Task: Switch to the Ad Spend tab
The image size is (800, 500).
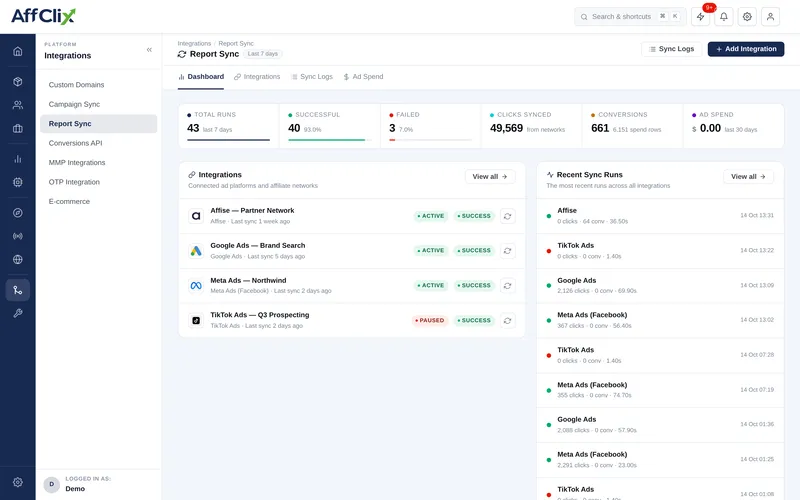Action: [x=363, y=77]
